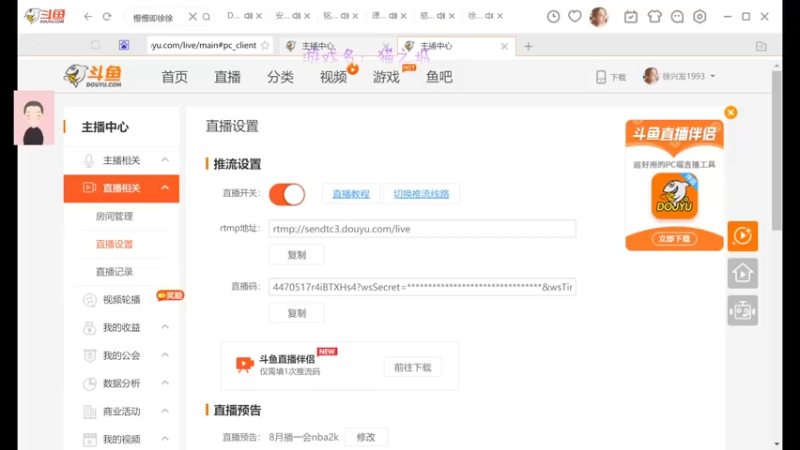Image resolution: width=800 pixels, height=450 pixels.
Task: Click the robot assistant floating icon
Action: 742,311
